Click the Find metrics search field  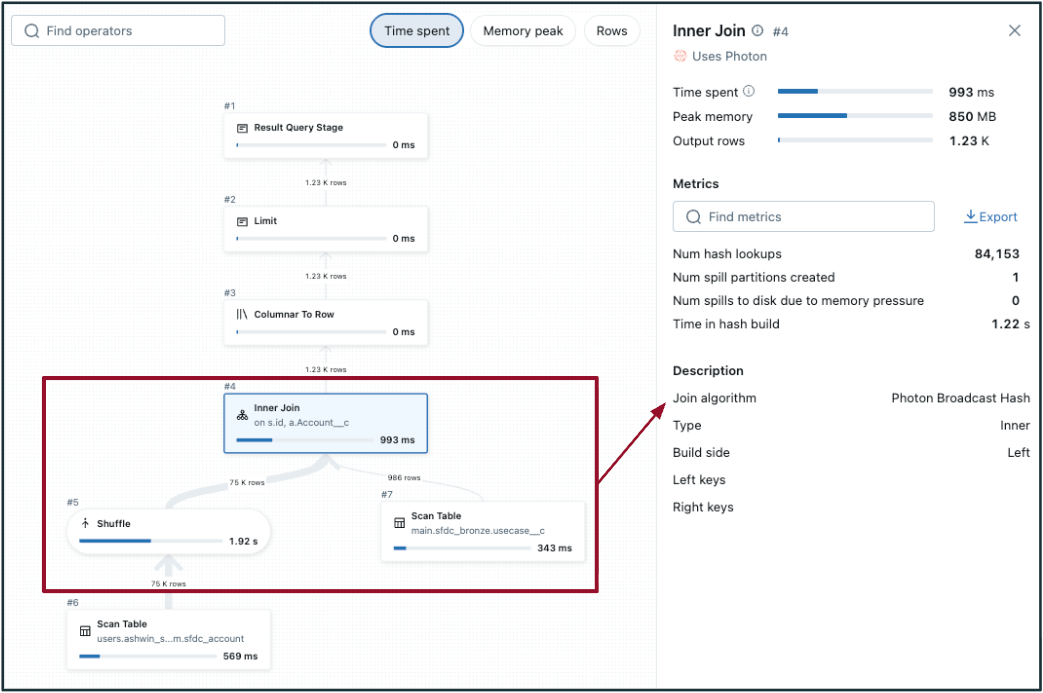click(803, 217)
